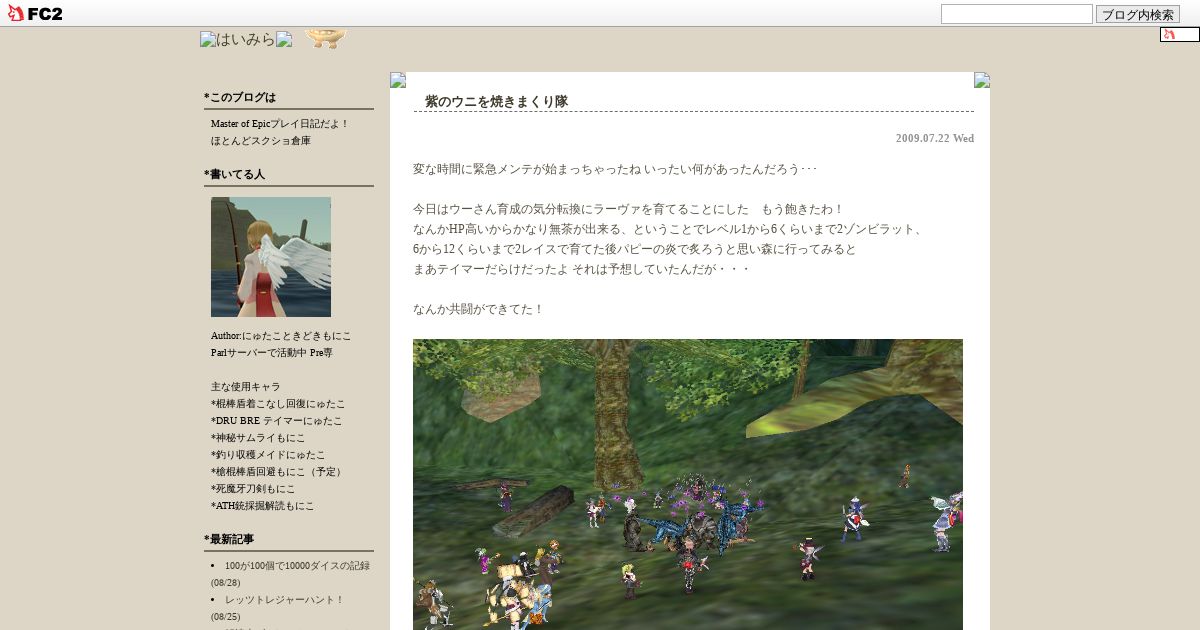Click the Author:にゅたこときどきもにこ line
Image resolution: width=1200 pixels, height=630 pixels.
pos(281,335)
